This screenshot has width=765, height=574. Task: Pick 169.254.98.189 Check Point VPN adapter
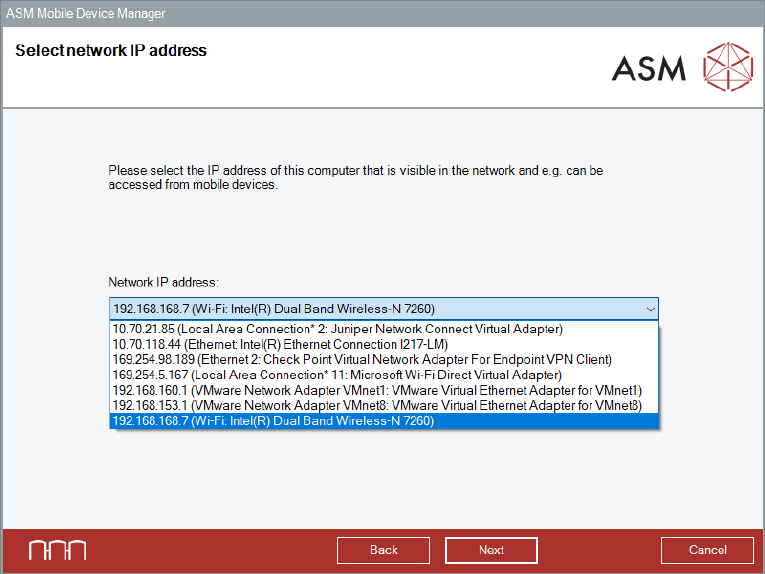(384, 359)
